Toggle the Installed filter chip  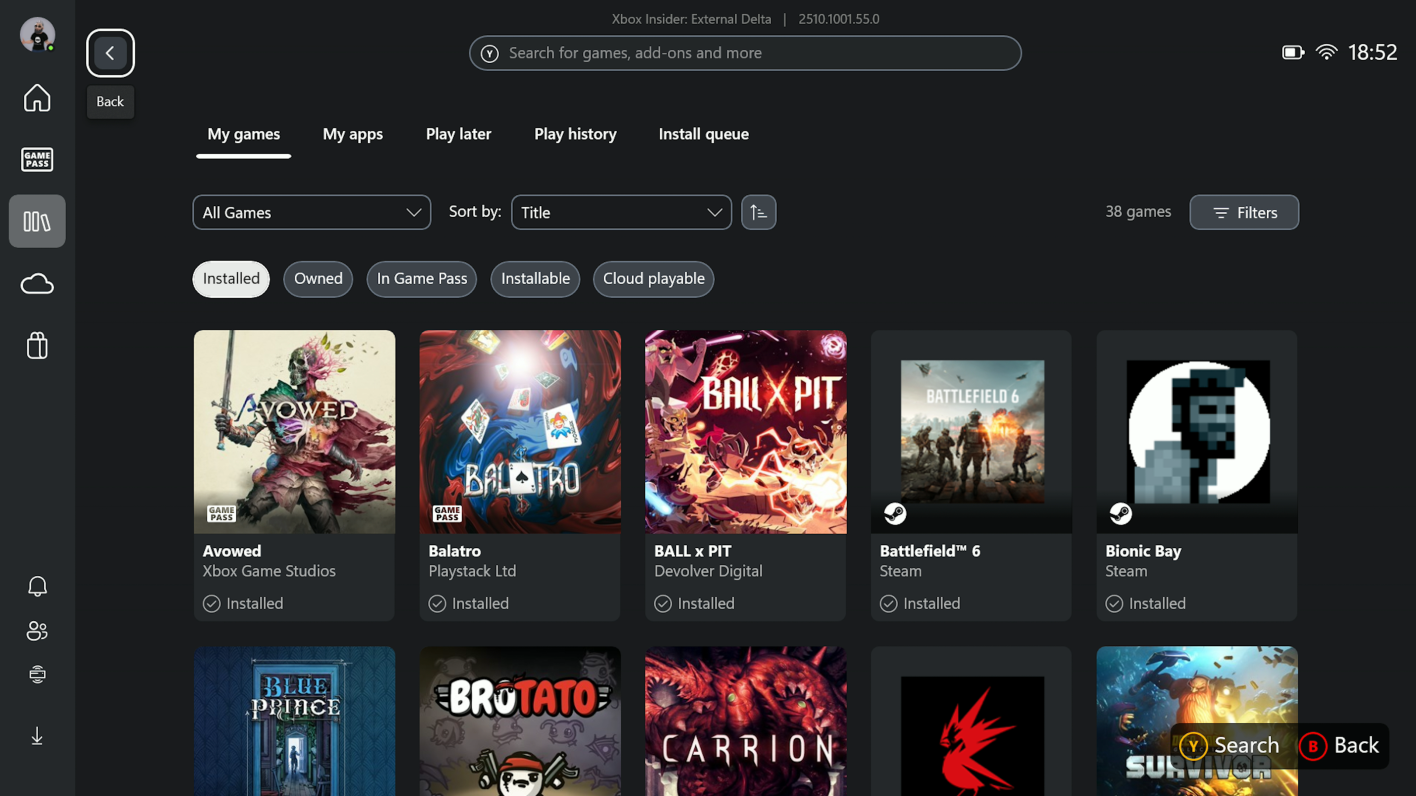click(231, 279)
